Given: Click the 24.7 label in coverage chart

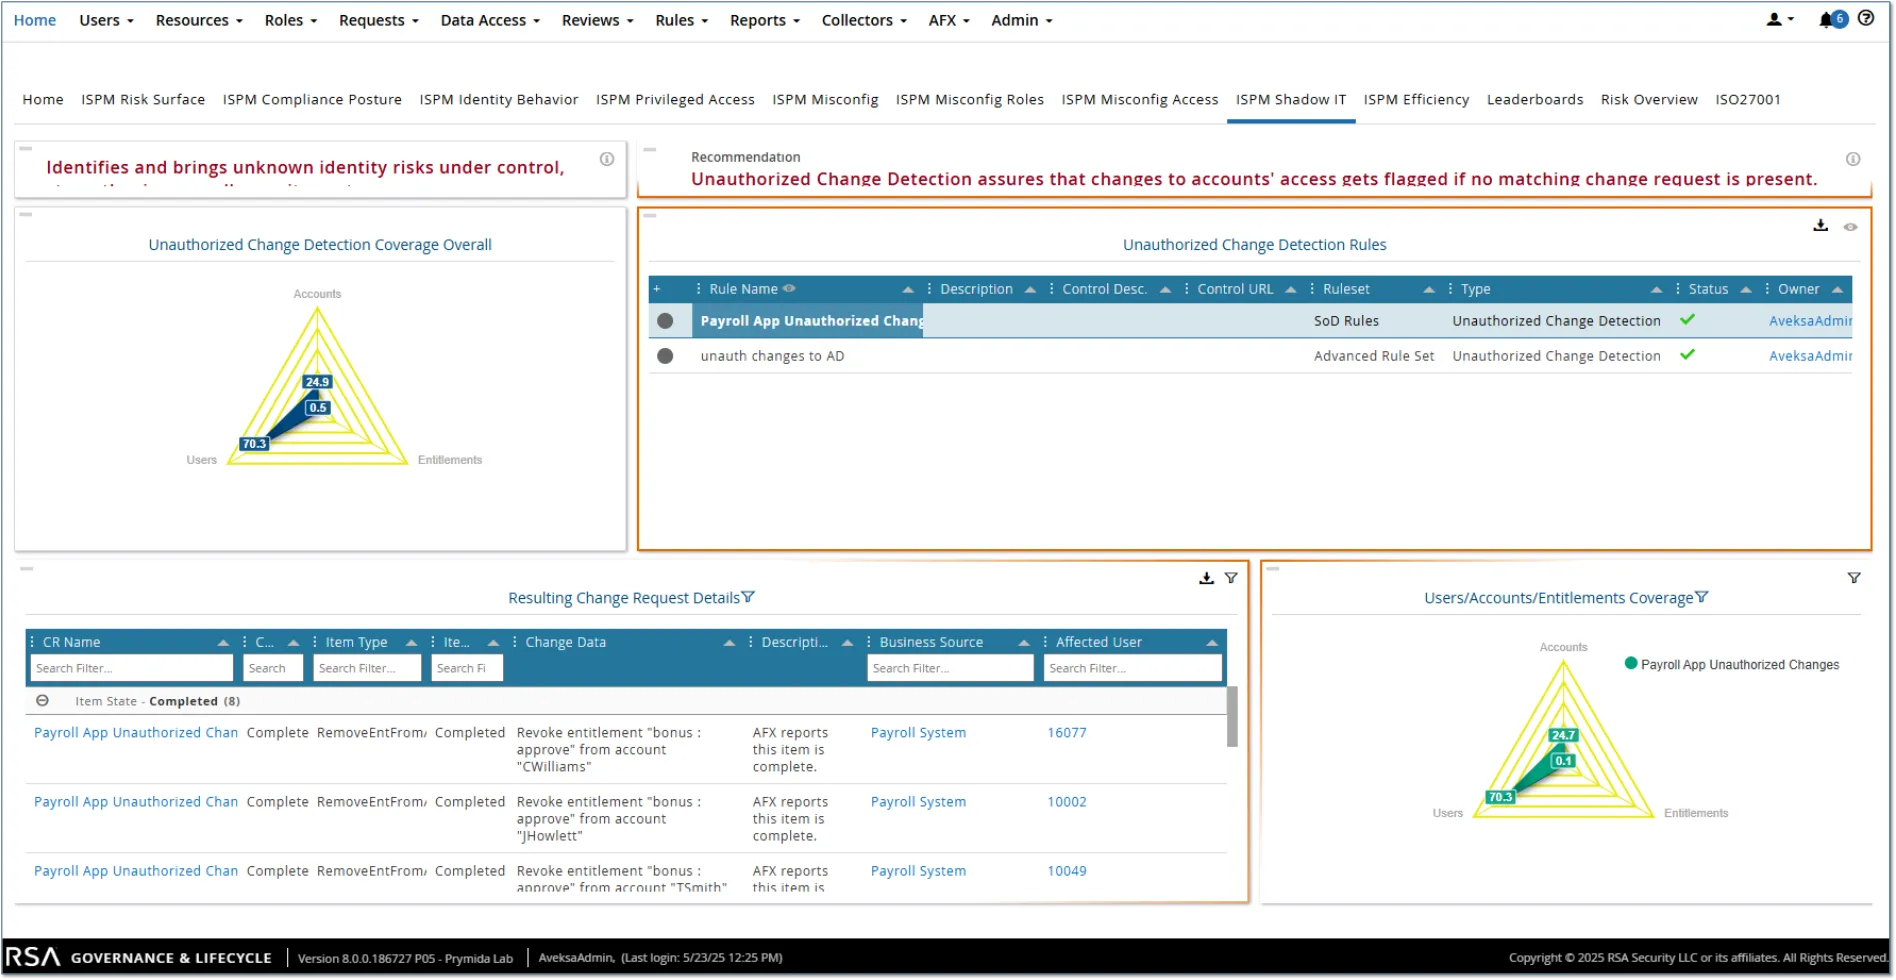Looking at the screenshot, I should coord(1563,735).
